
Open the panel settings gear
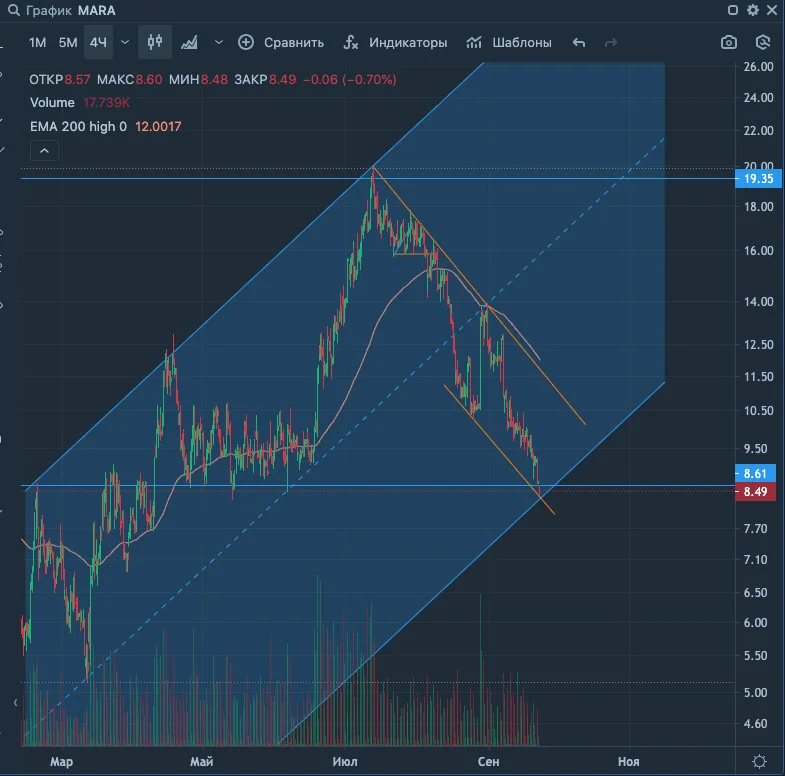click(x=753, y=10)
